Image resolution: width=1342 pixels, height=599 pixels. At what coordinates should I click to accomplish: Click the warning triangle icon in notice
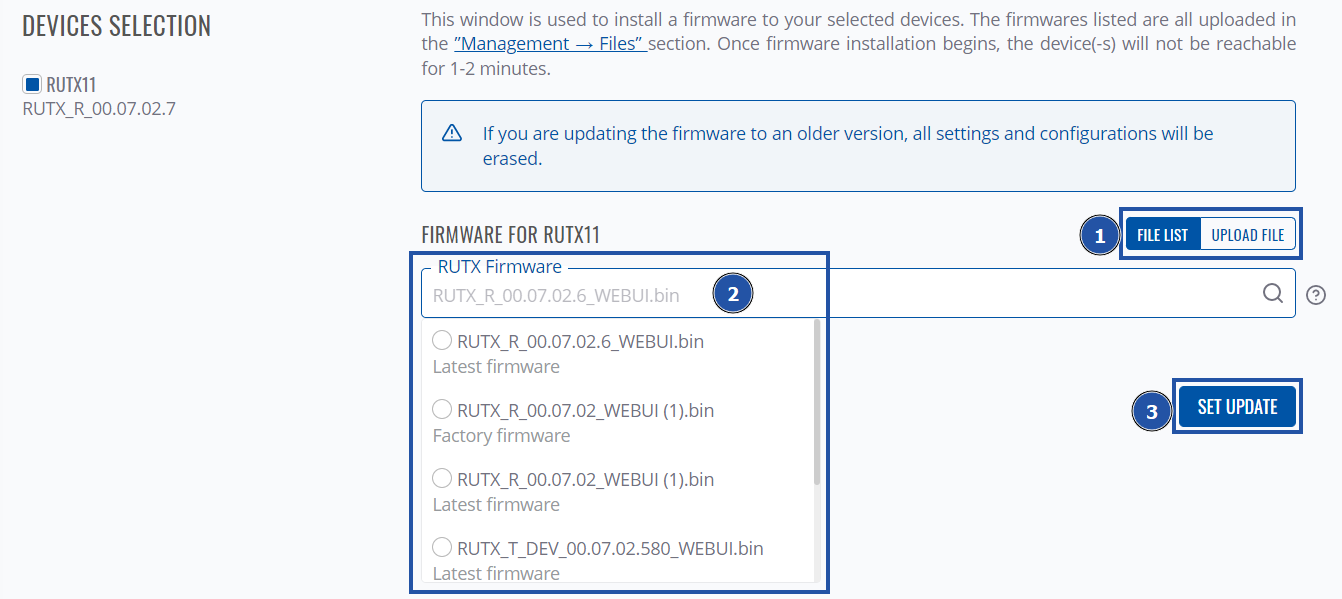coord(452,133)
